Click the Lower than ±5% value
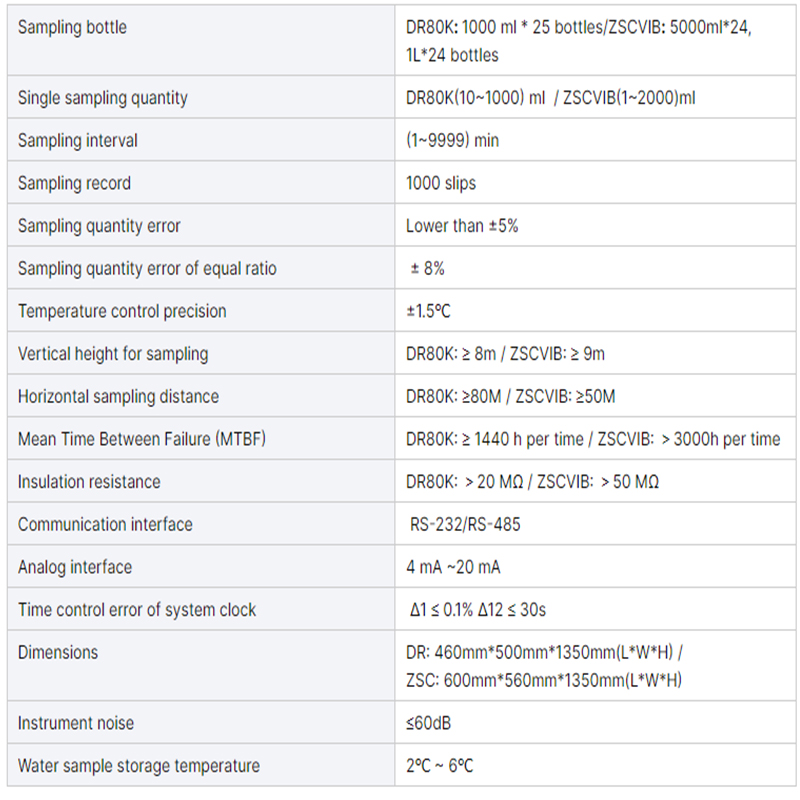Viewport: 800px width, 800px height. pyautogui.click(x=462, y=226)
